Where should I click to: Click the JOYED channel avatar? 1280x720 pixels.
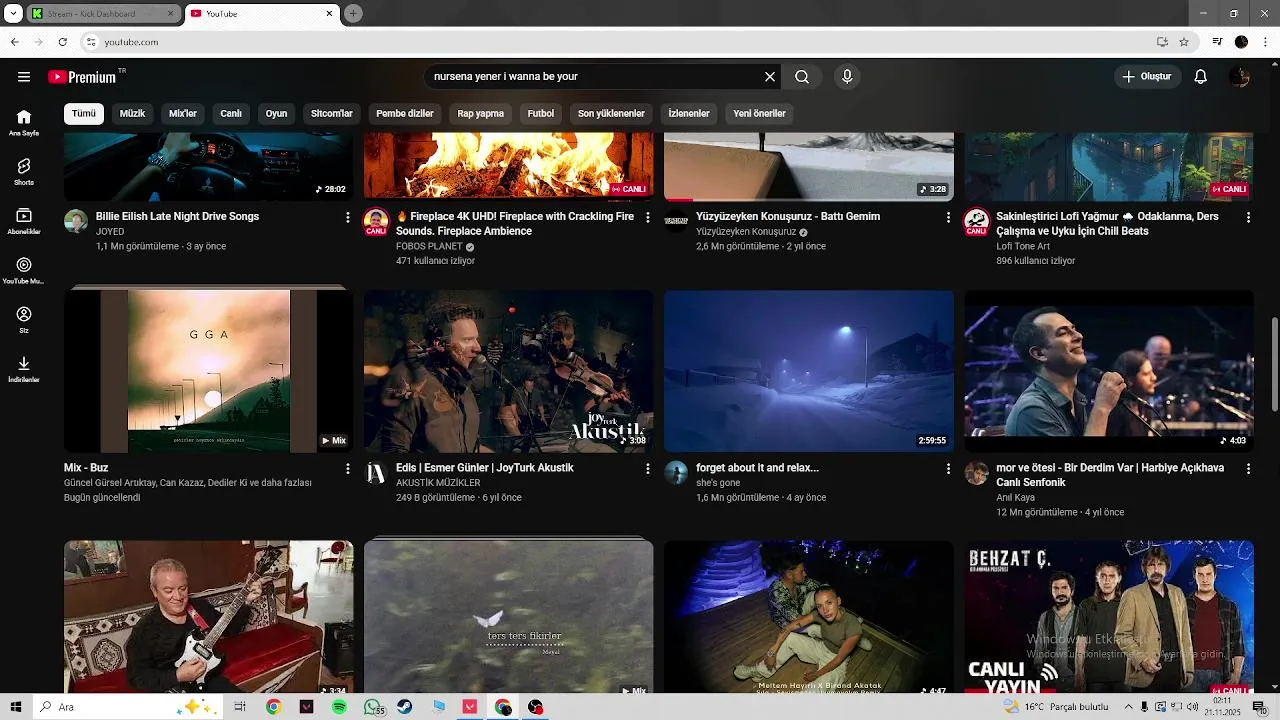76,221
